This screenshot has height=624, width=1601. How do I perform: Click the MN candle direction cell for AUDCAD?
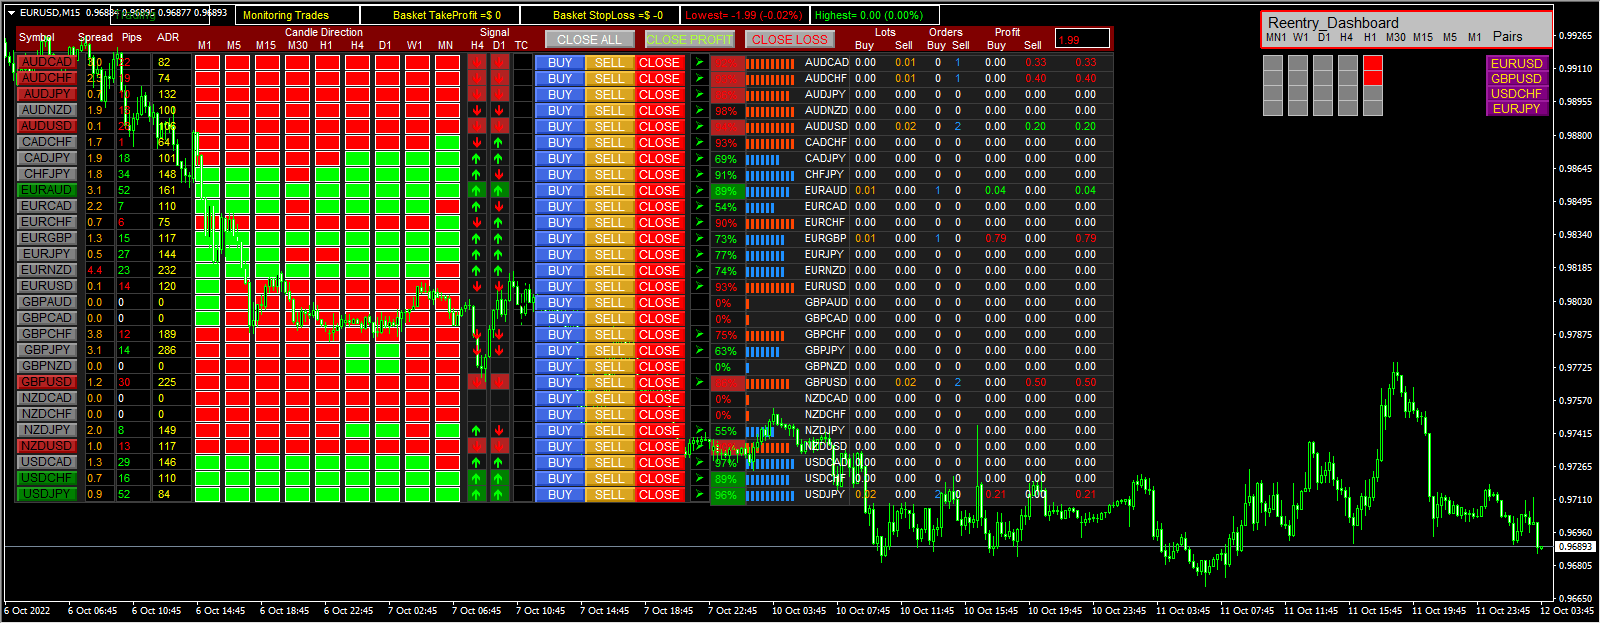click(447, 62)
